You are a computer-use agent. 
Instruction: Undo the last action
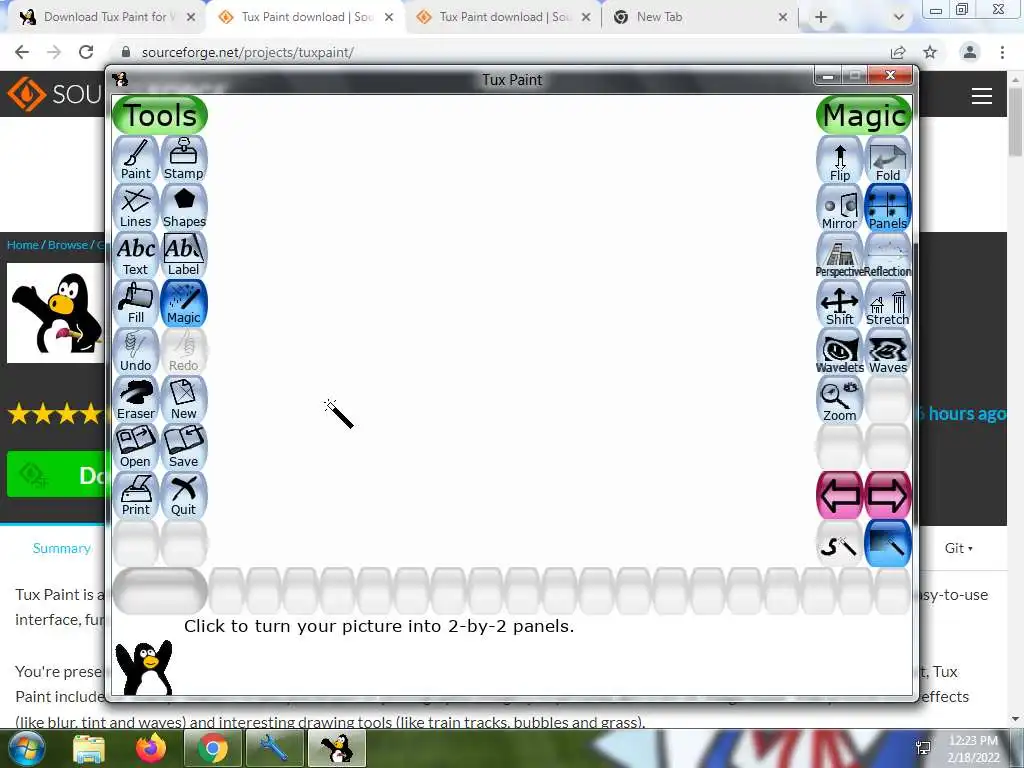(136, 351)
